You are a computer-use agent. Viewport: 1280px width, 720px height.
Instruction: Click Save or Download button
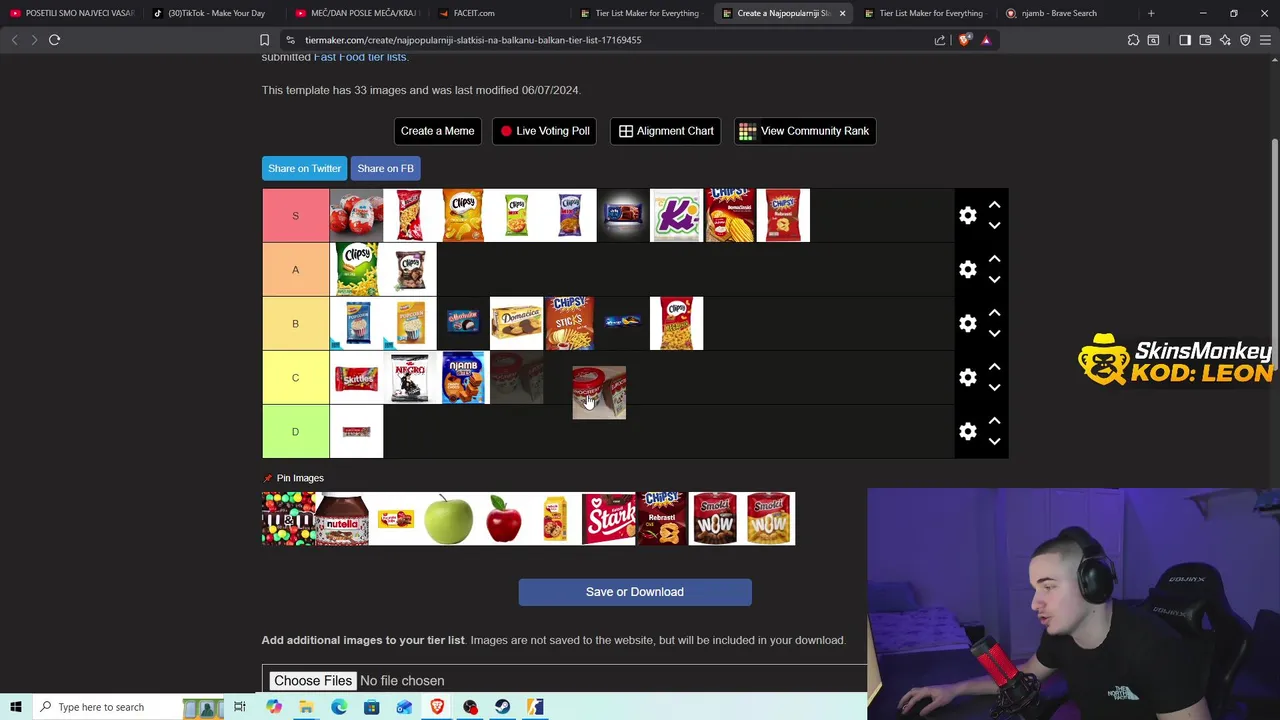click(635, 592)
